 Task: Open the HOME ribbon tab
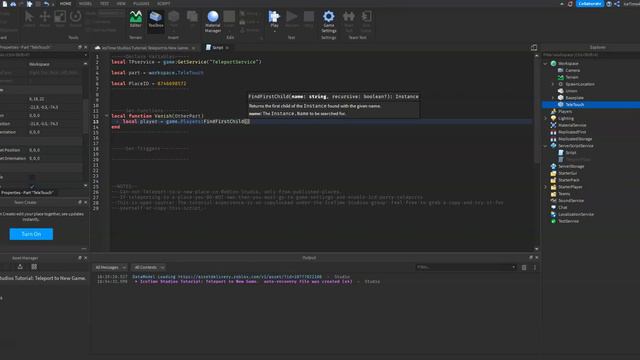(65, 4)
